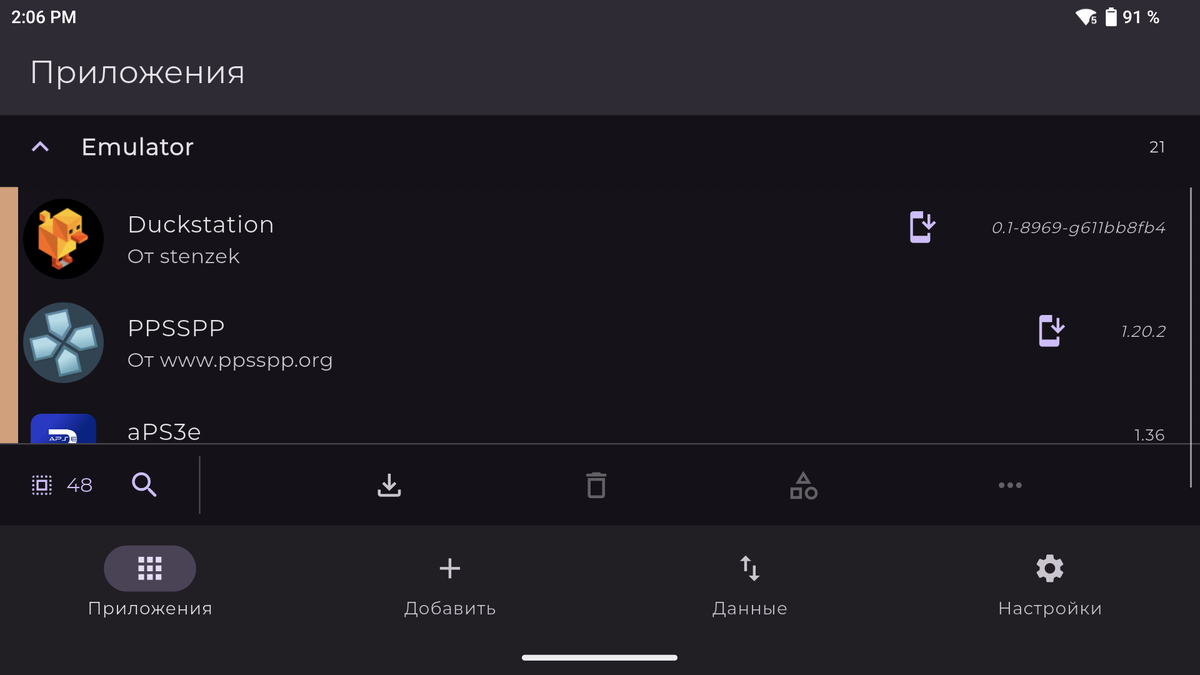Open the category filter shapes icon
The width and height of the screenshot is (1200, 675).
click(x=803, y=484)
